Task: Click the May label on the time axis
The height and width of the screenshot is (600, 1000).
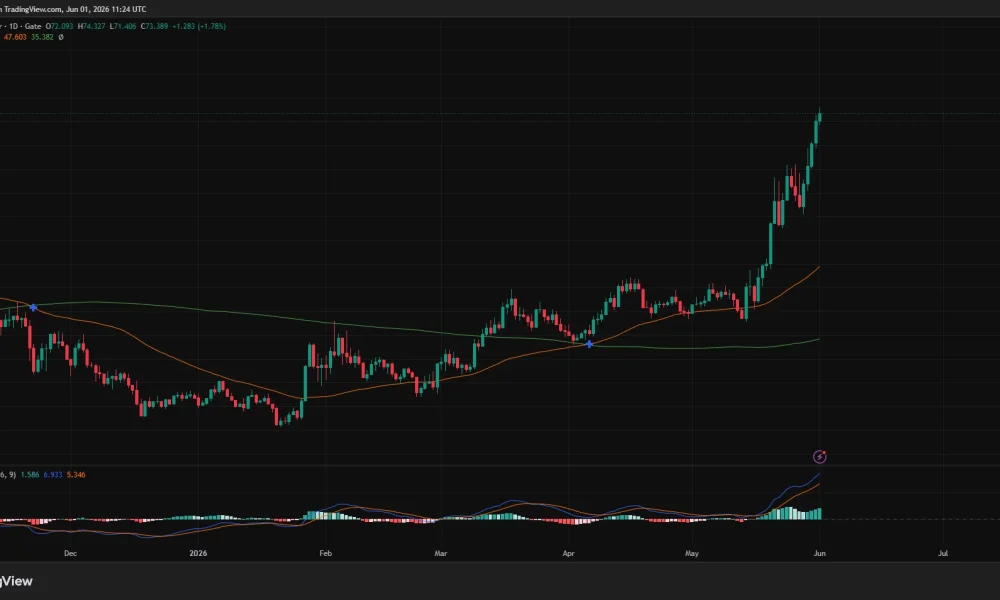Action: (x=692, y=553)
